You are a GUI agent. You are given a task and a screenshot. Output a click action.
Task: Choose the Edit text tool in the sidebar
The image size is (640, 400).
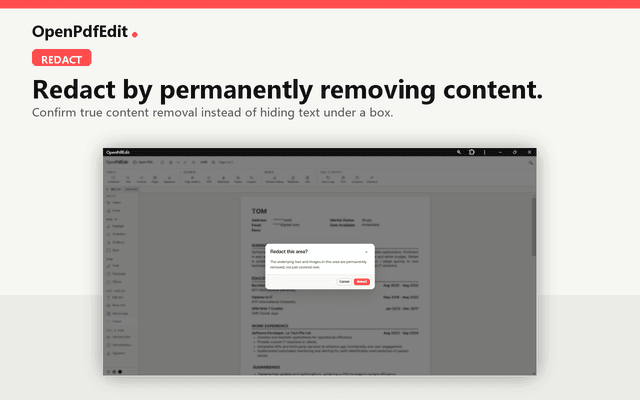[115, 297]
